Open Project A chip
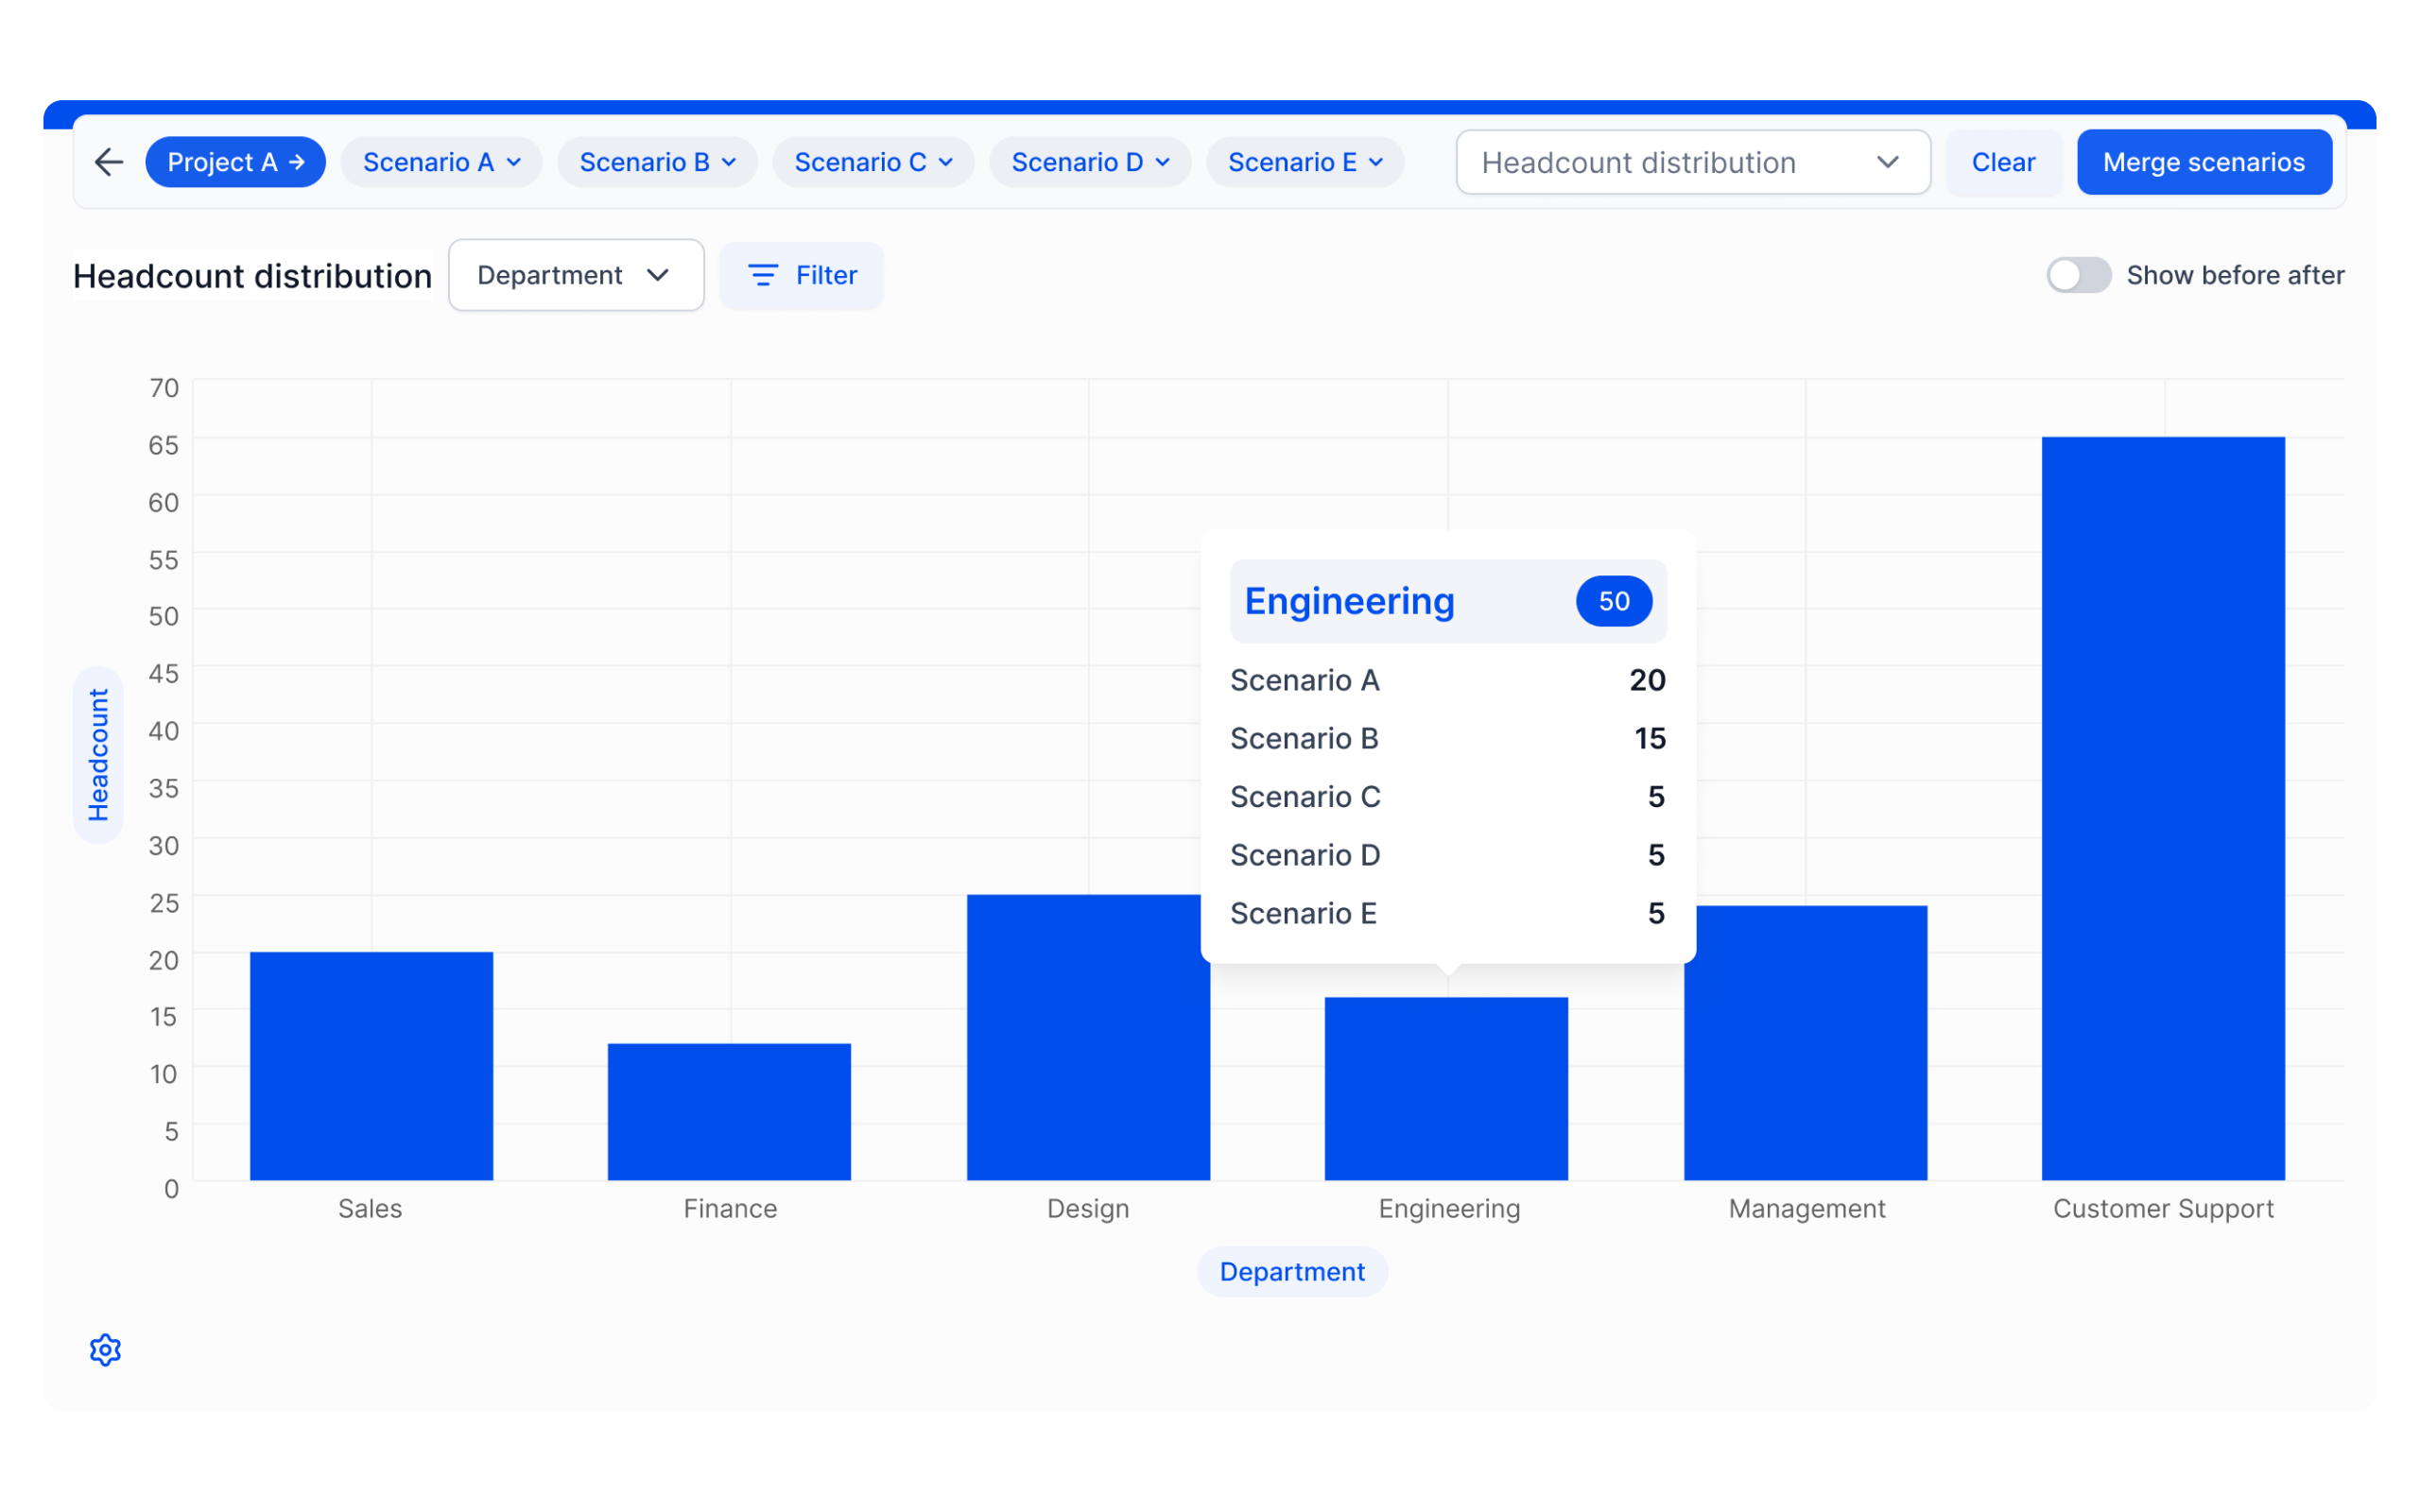Image resolution: width=2420 pixels, height=1512 pixels. tap(235, 162)
